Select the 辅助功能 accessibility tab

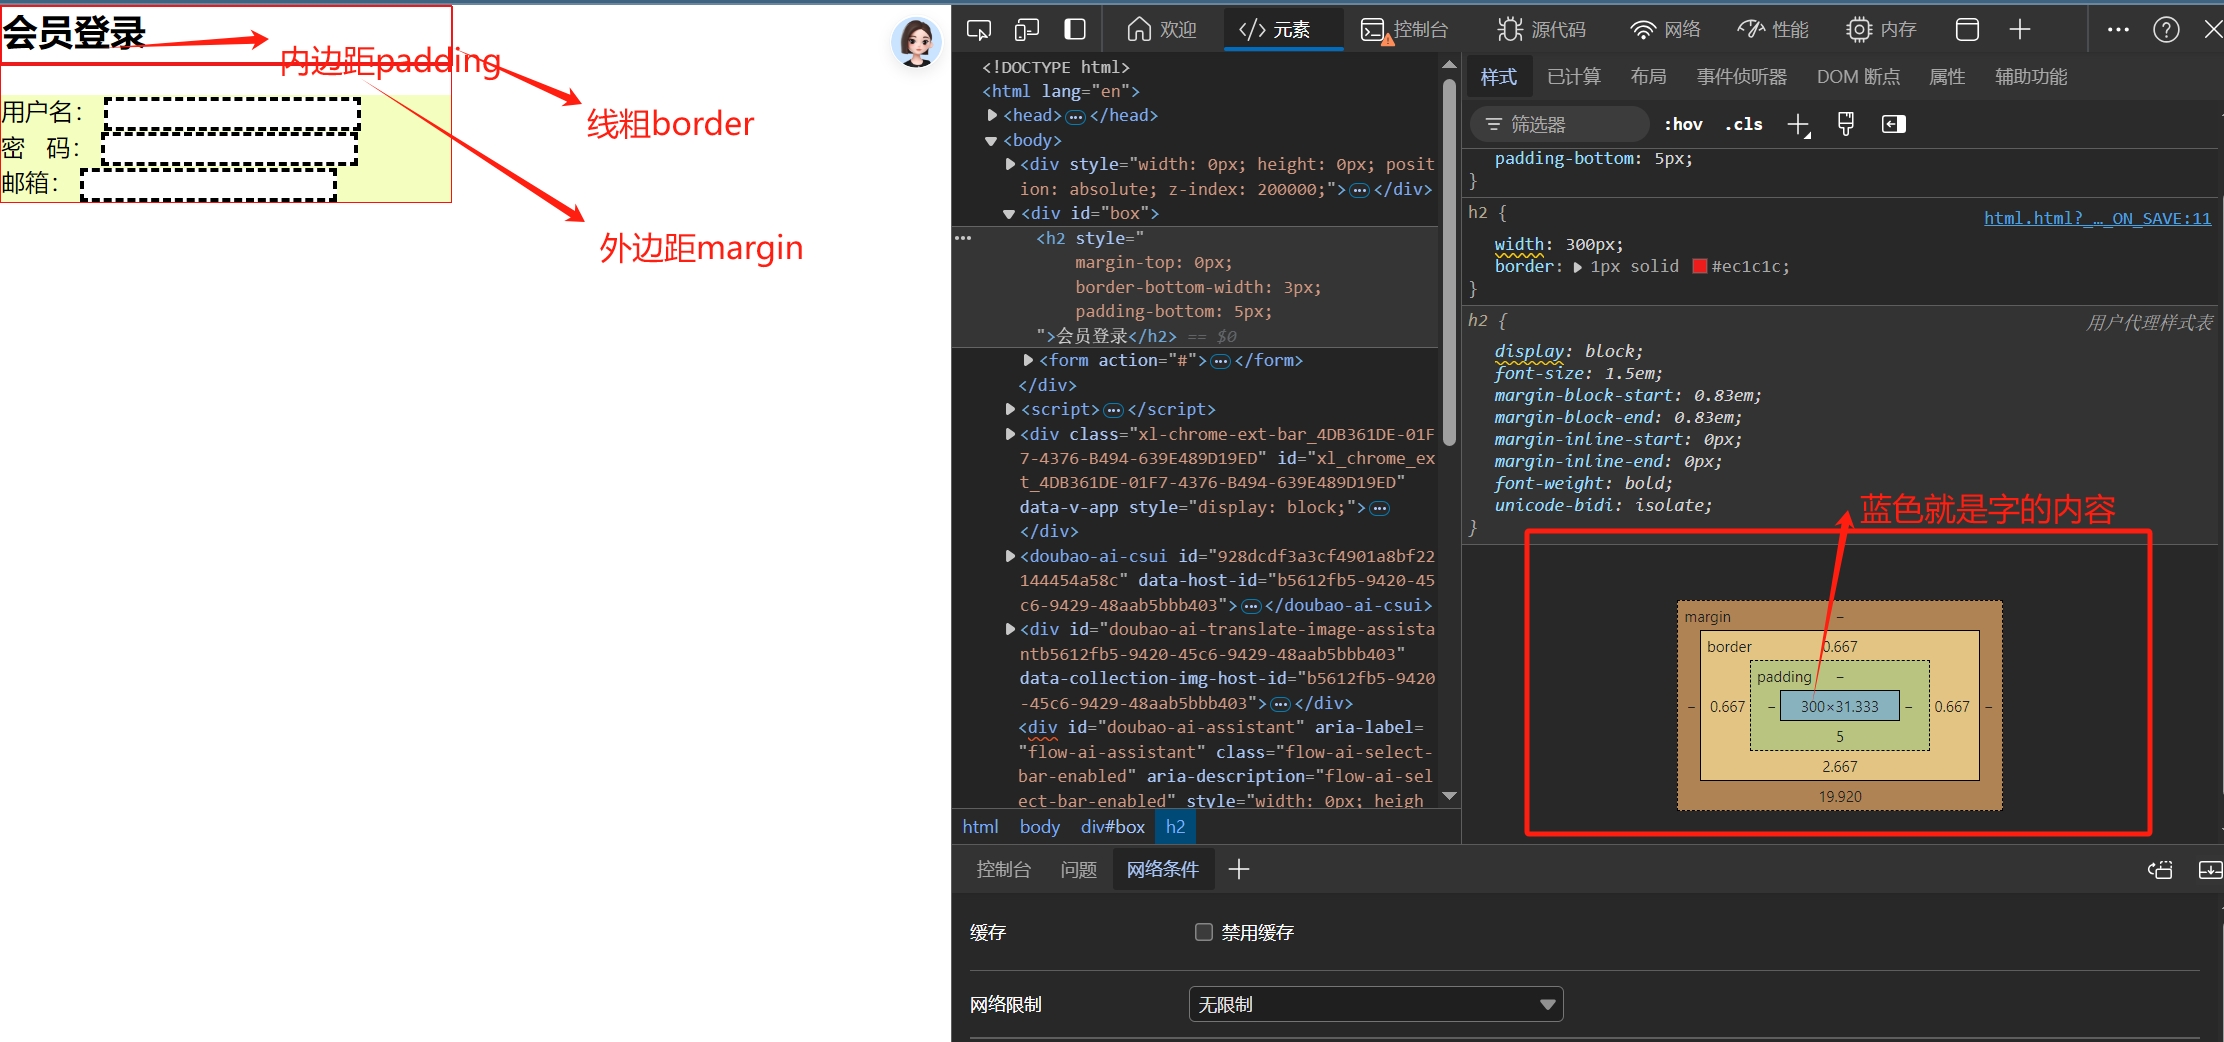[2031, 77]
